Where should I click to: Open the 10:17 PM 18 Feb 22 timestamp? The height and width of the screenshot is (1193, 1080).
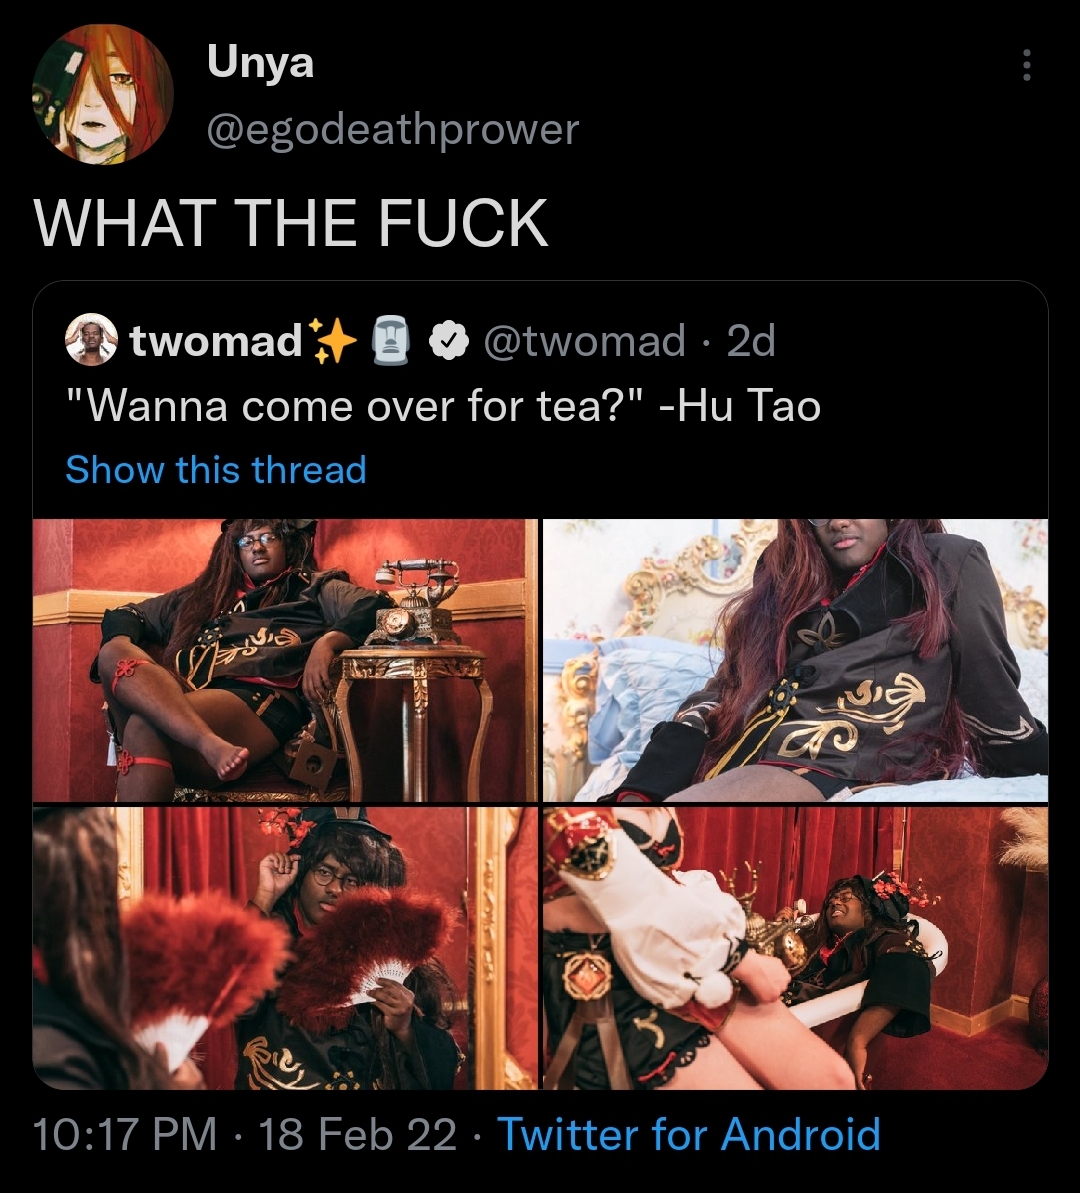245,1134
